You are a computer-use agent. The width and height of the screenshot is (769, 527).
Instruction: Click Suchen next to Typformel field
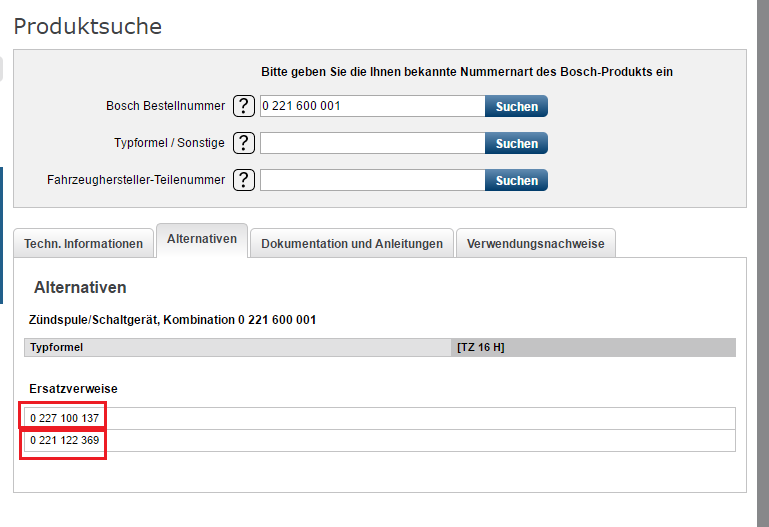coord(516,143)
